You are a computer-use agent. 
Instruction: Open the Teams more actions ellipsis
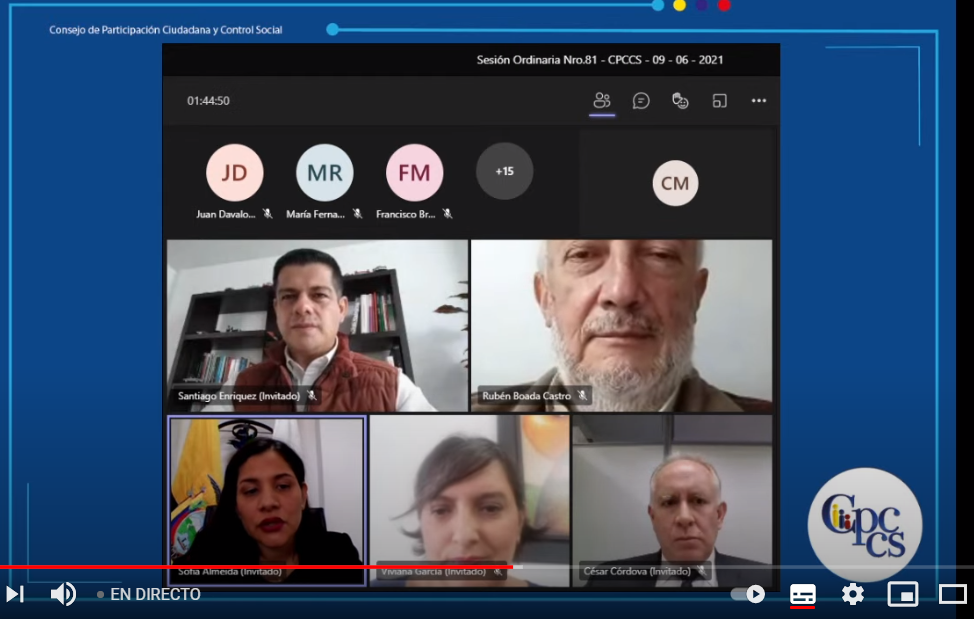[x=758, y=101]
